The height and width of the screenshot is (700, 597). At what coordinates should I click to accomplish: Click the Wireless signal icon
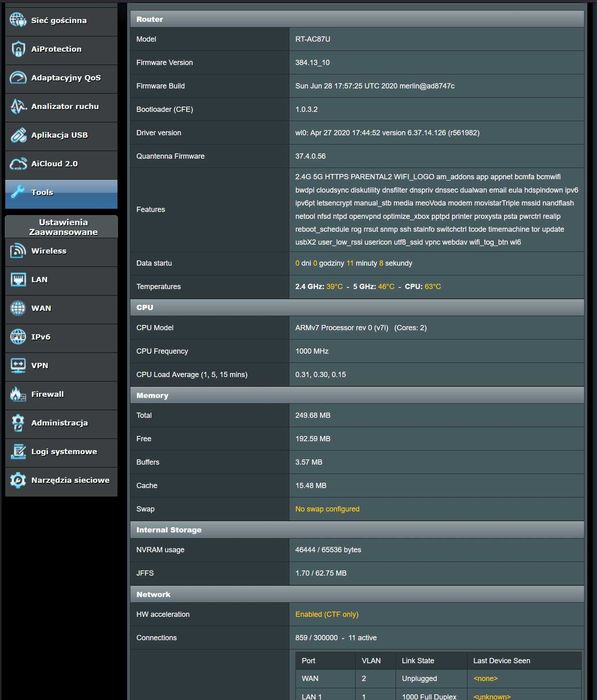pyautogui.click(x=18, y=251)
